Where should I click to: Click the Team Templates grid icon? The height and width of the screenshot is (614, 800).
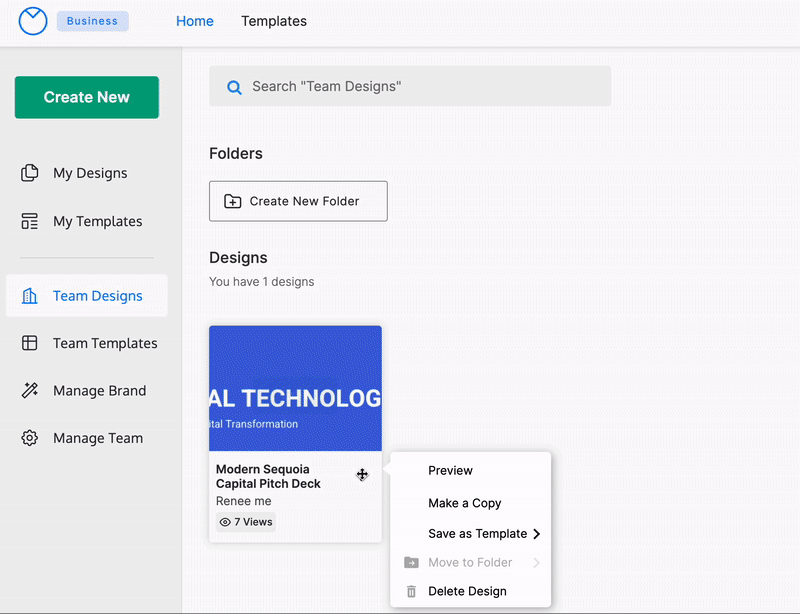(x=30, y=343)
